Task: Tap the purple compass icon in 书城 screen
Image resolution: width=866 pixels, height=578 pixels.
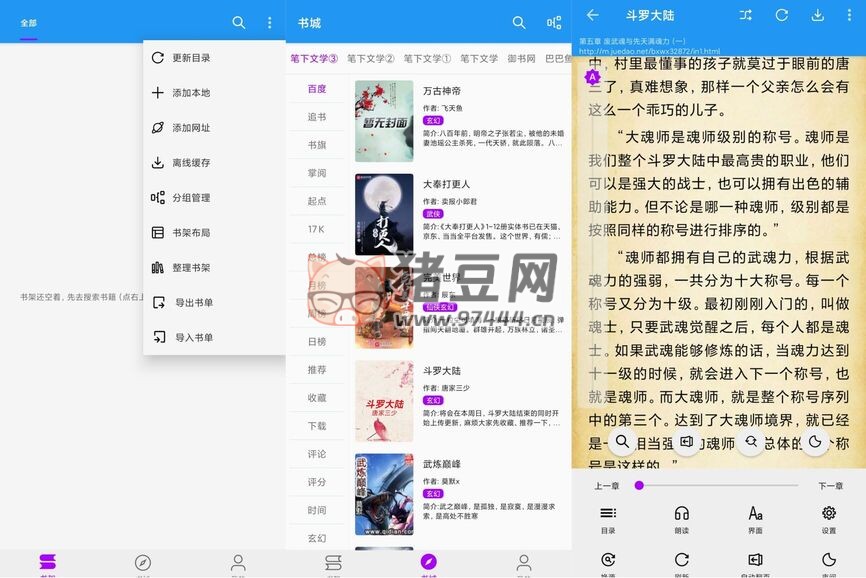Action: [429, 563]
